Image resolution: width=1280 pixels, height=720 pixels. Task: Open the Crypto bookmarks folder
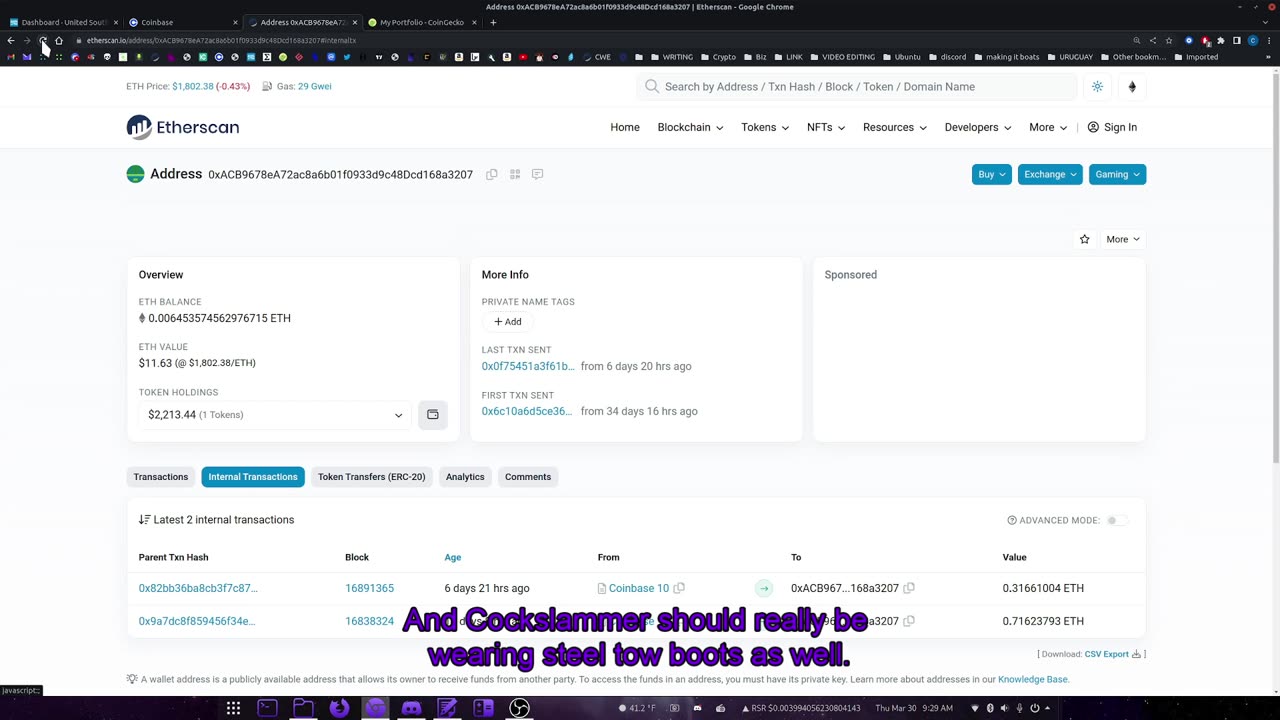pos(717,57)
